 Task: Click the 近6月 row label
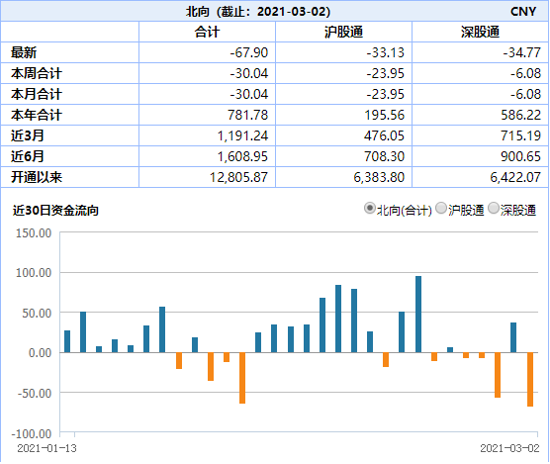[x=27, y=156]
